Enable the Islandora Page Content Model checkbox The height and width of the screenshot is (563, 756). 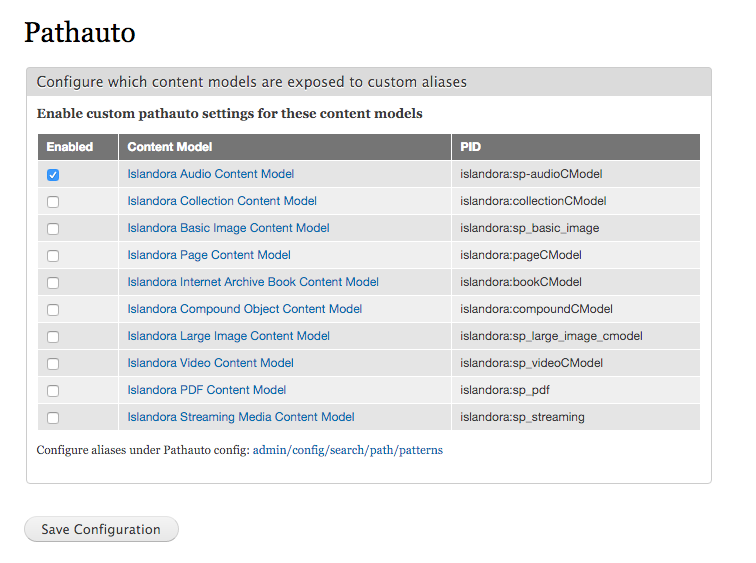53,256
